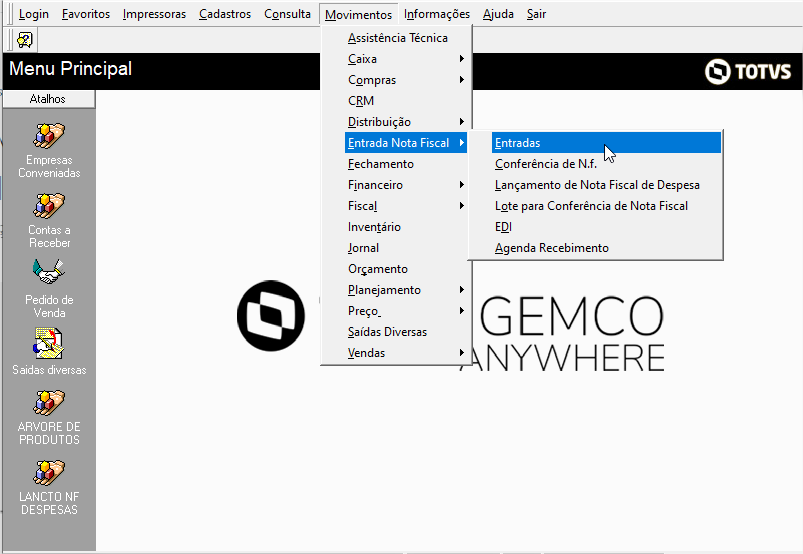Open the Login menu
The height and width of the screenshot is (554, 803).
[x=34, y=14]
